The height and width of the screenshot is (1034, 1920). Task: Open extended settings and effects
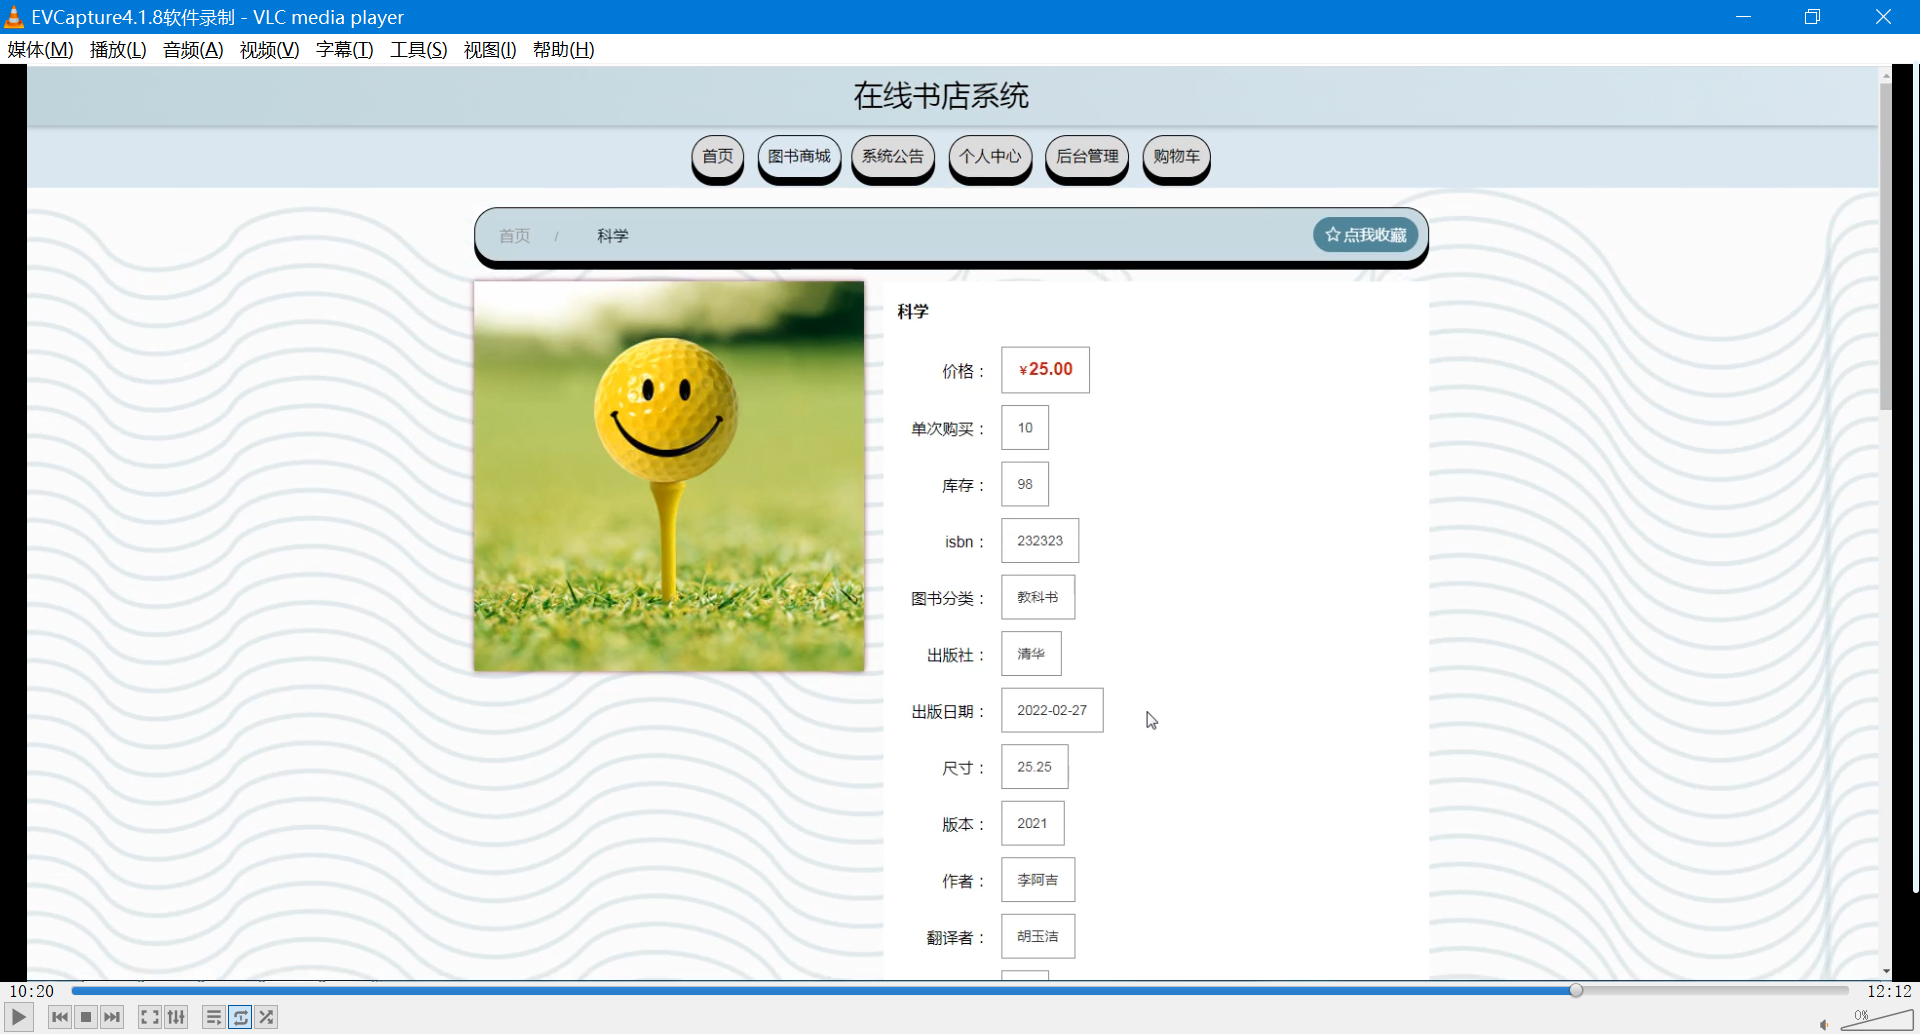[176, 1017]
